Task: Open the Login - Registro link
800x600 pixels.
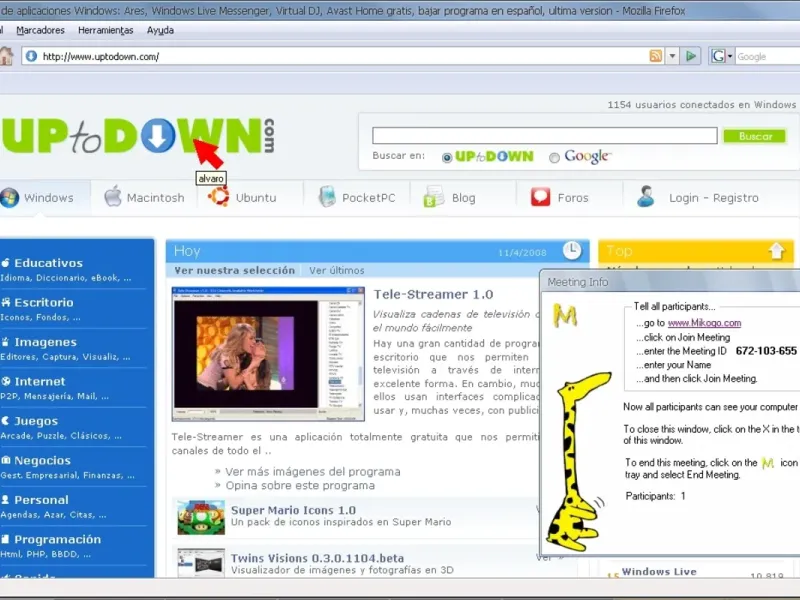Action: pyautogui.click(x=714, y=198)
